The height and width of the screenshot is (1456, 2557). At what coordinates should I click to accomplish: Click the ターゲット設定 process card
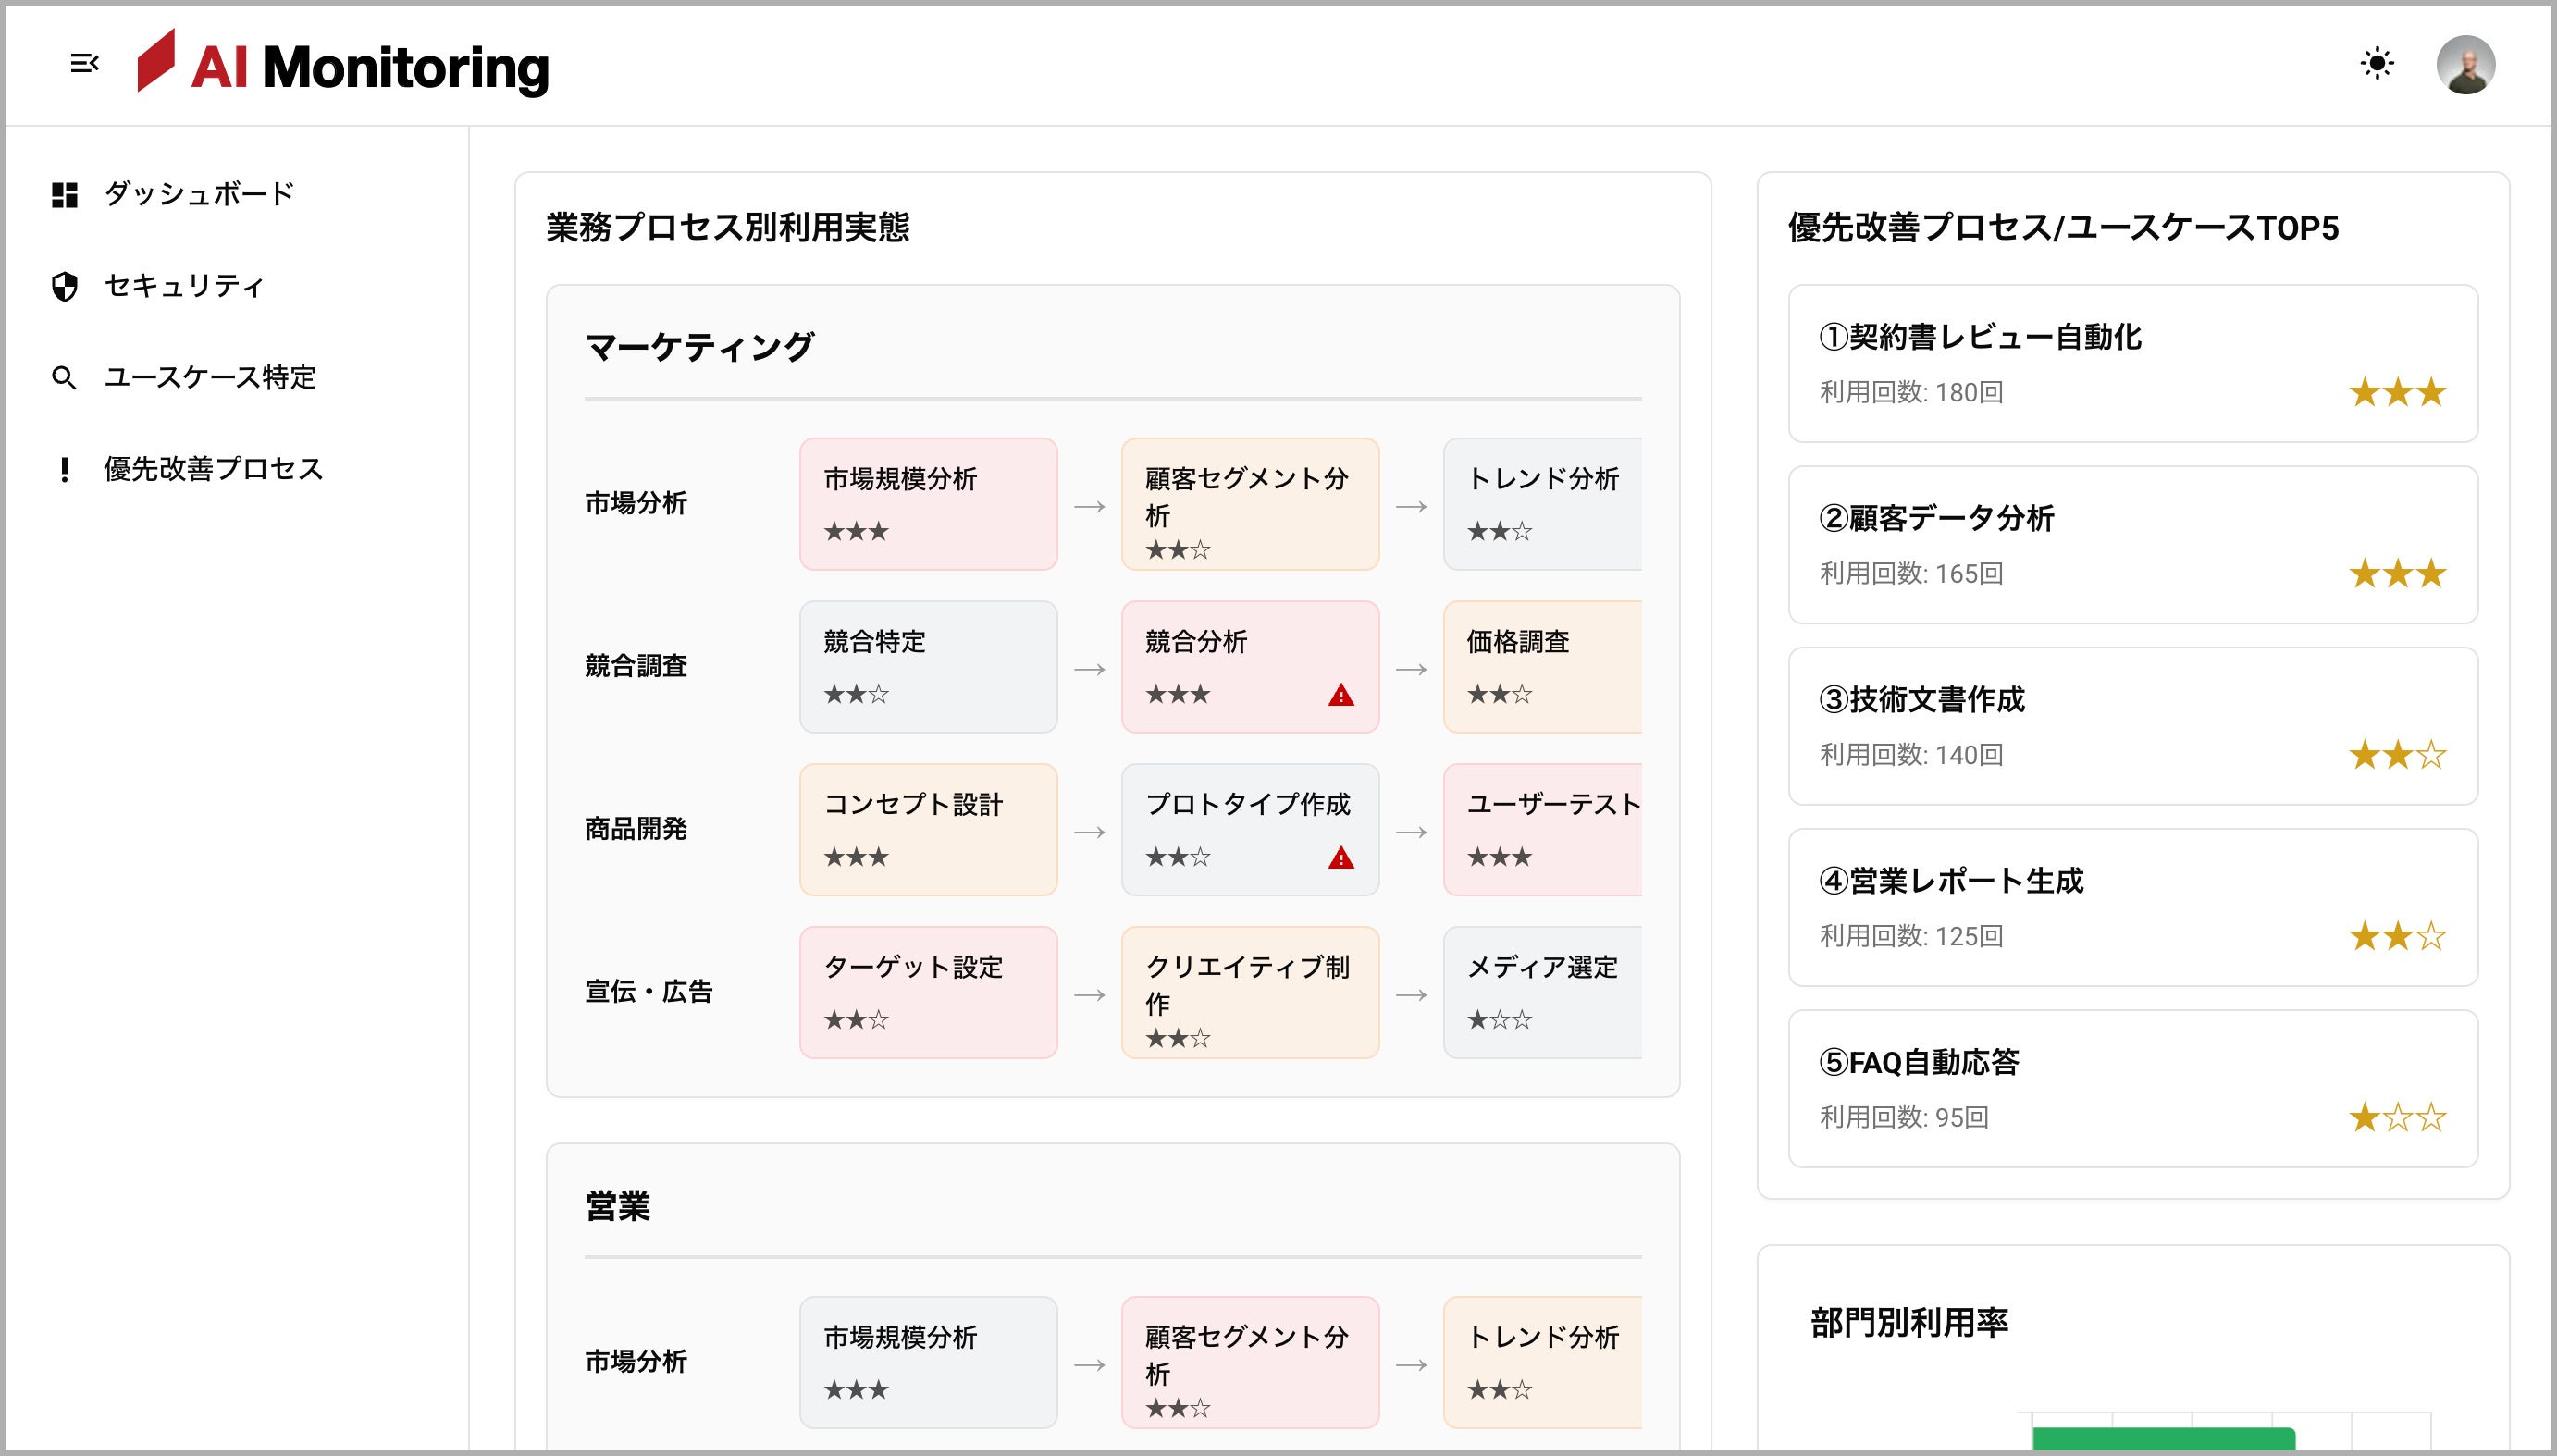pos(928,992)
